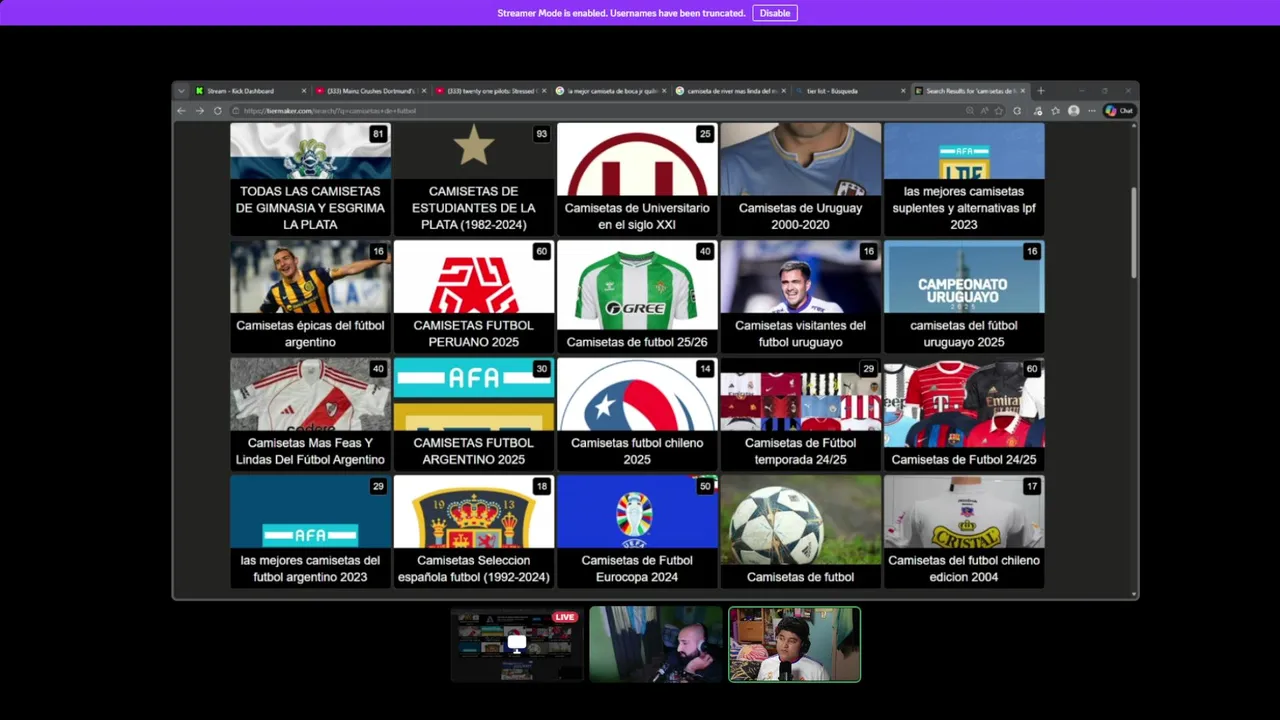Close the camiseta de river tab

783,91
